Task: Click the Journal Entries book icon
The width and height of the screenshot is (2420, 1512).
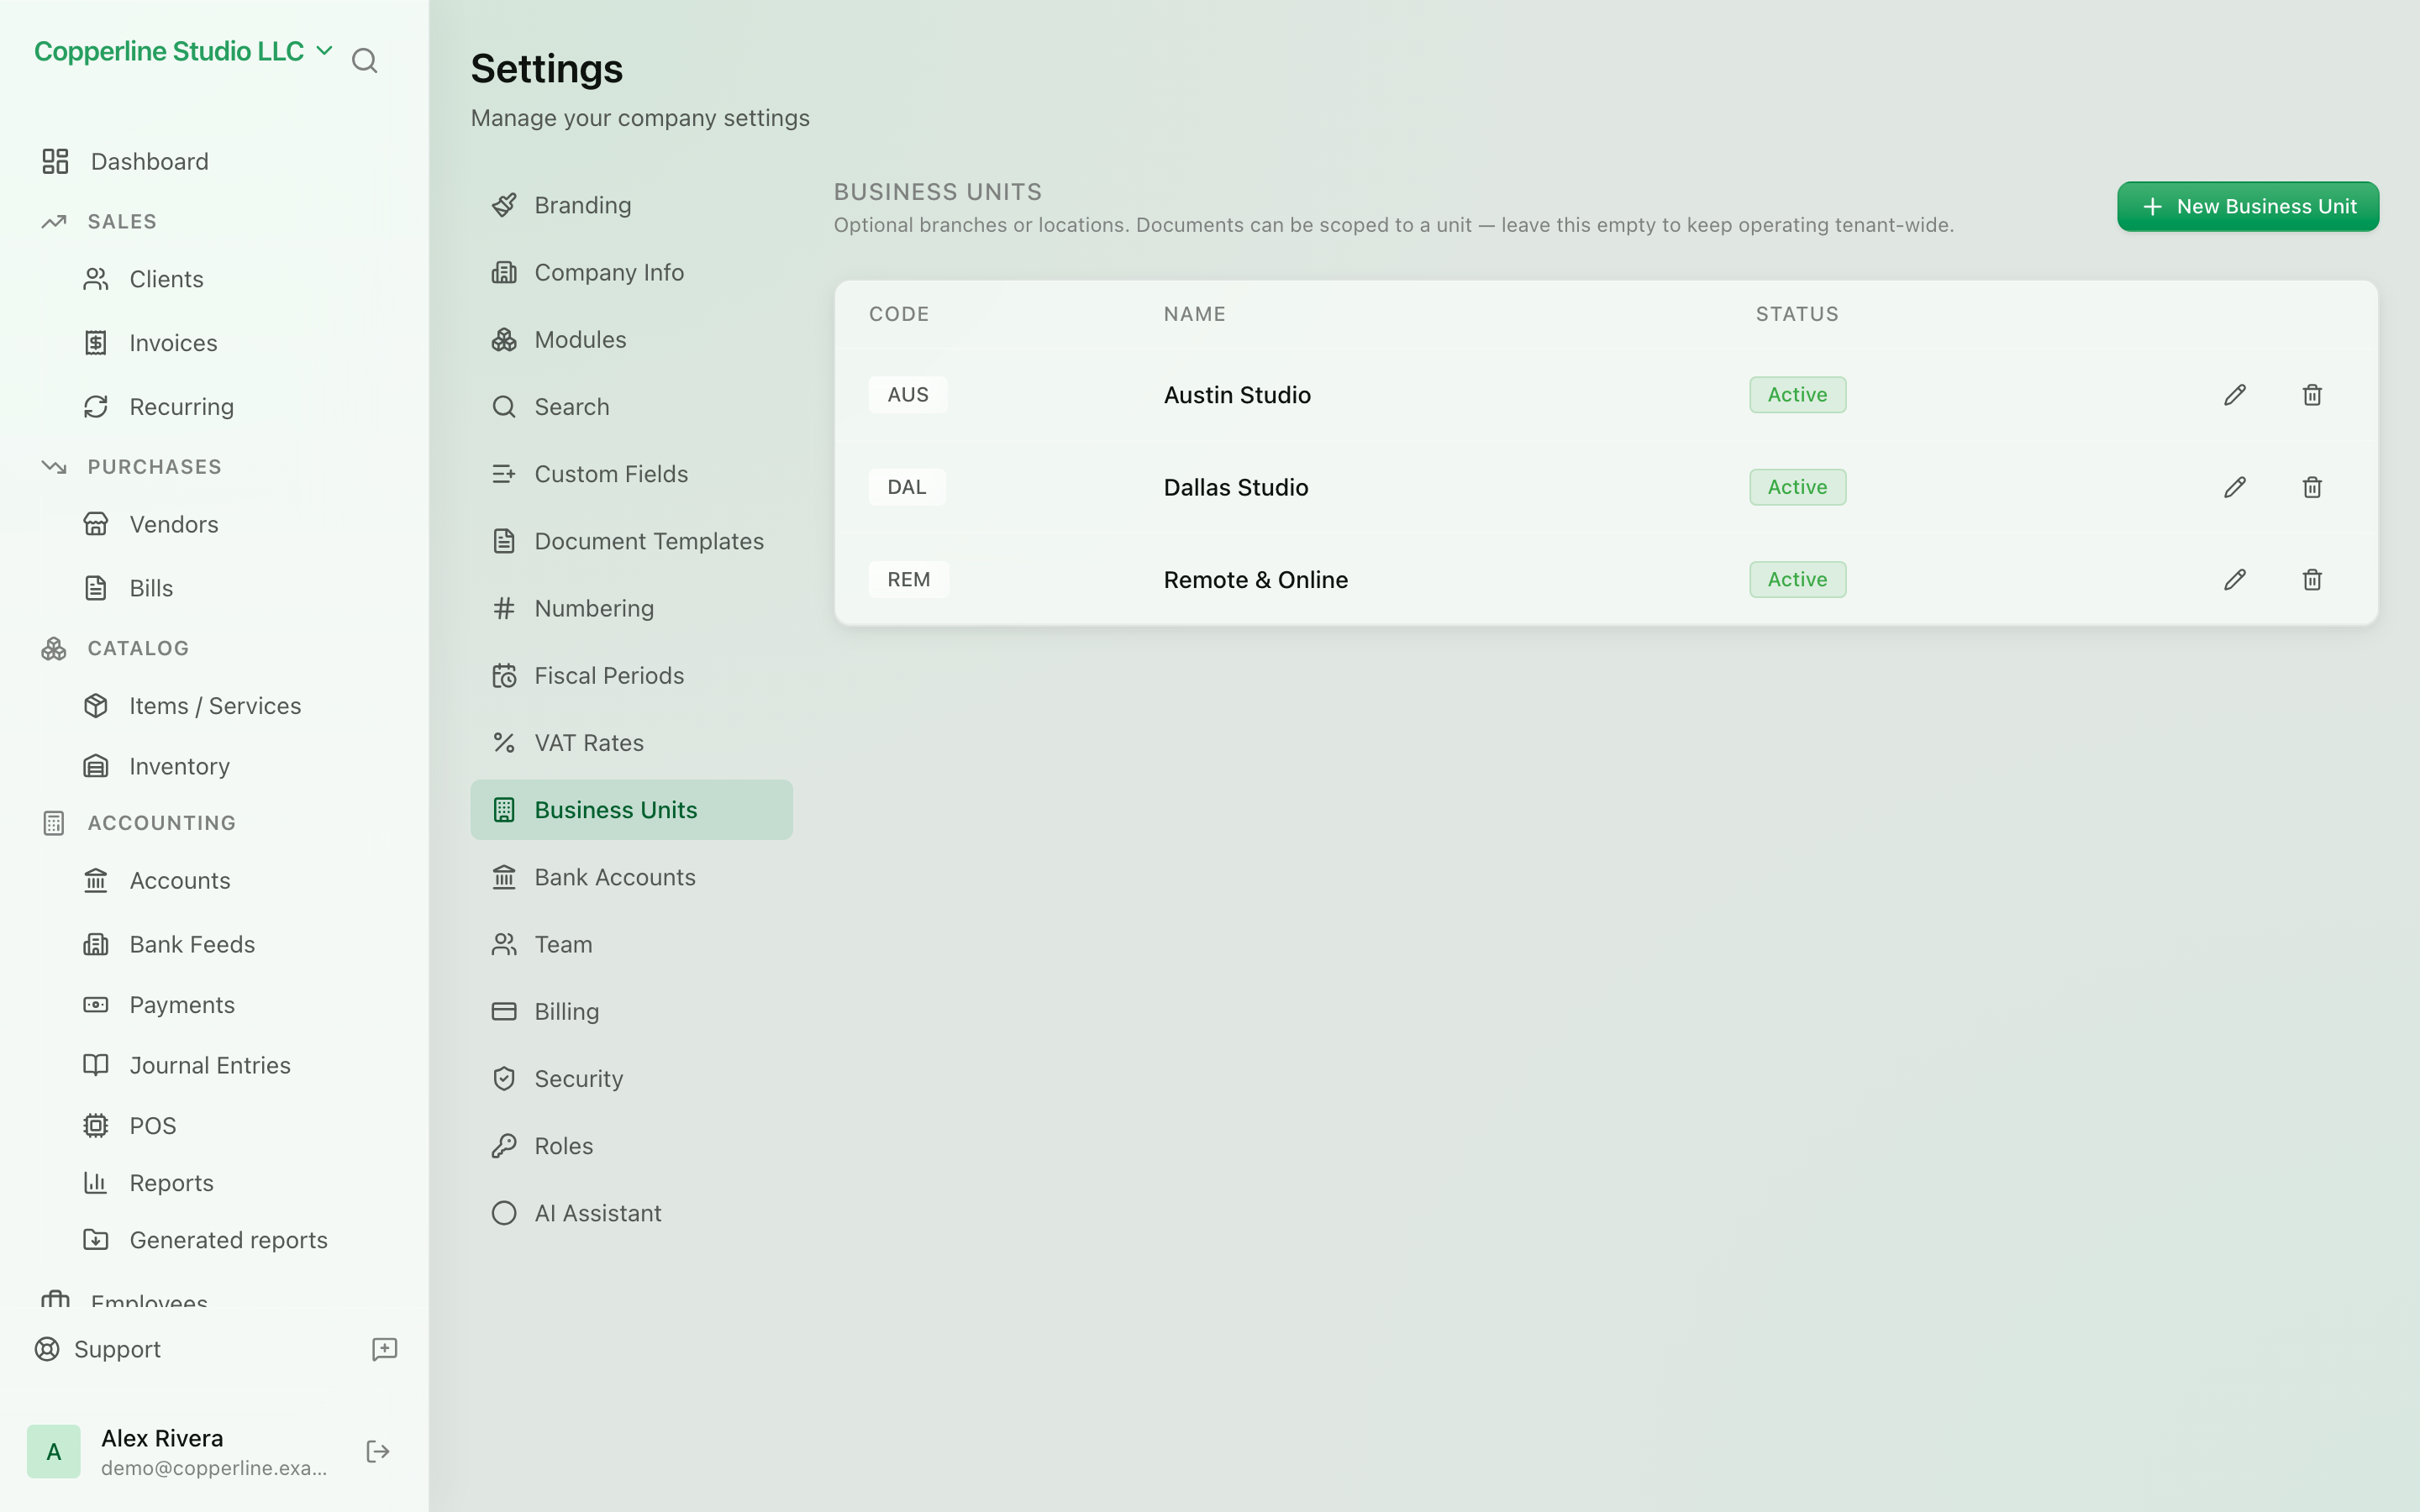Action: point(96,1065)
